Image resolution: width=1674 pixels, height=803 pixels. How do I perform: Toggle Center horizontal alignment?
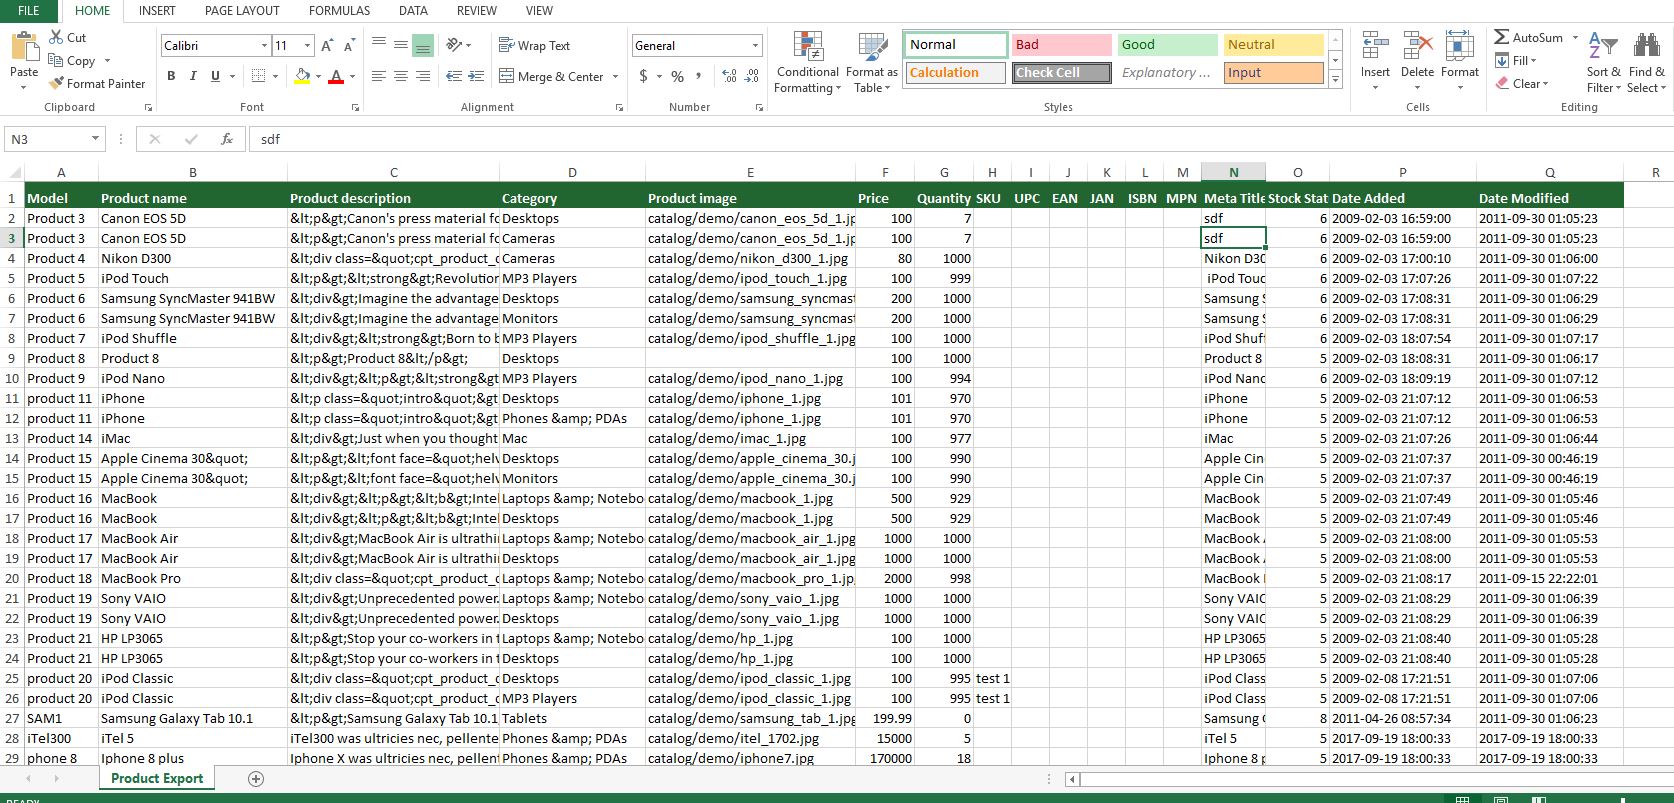[x=401, y=76]
